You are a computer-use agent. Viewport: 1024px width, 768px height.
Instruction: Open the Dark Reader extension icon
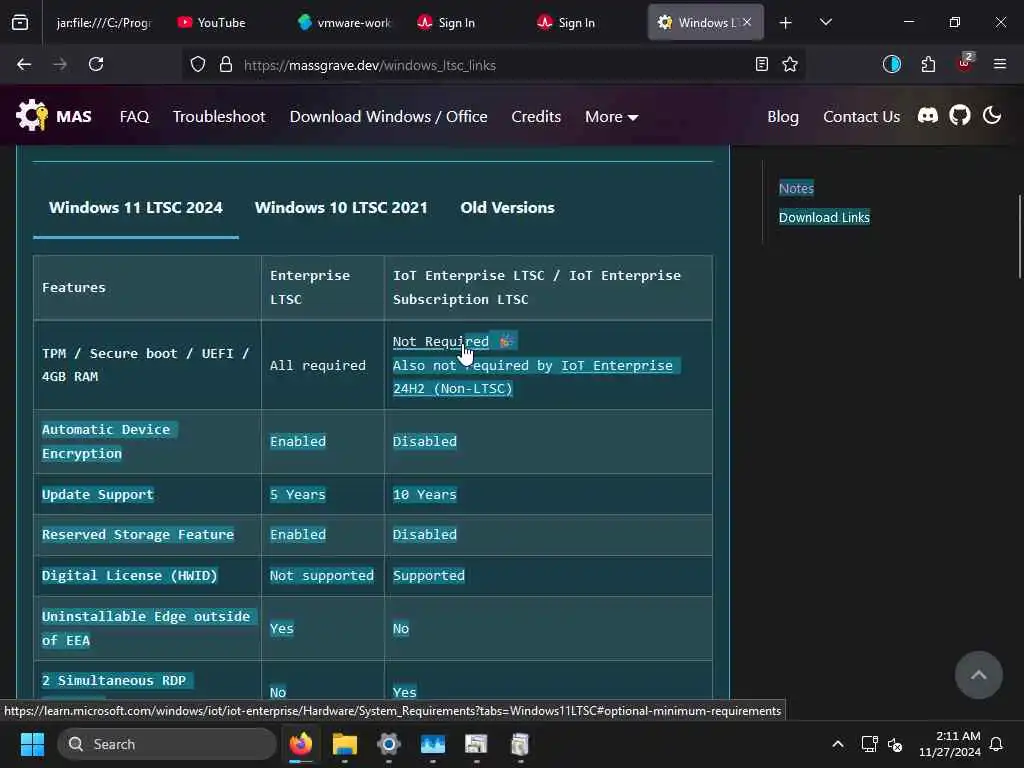coord(891,64)
